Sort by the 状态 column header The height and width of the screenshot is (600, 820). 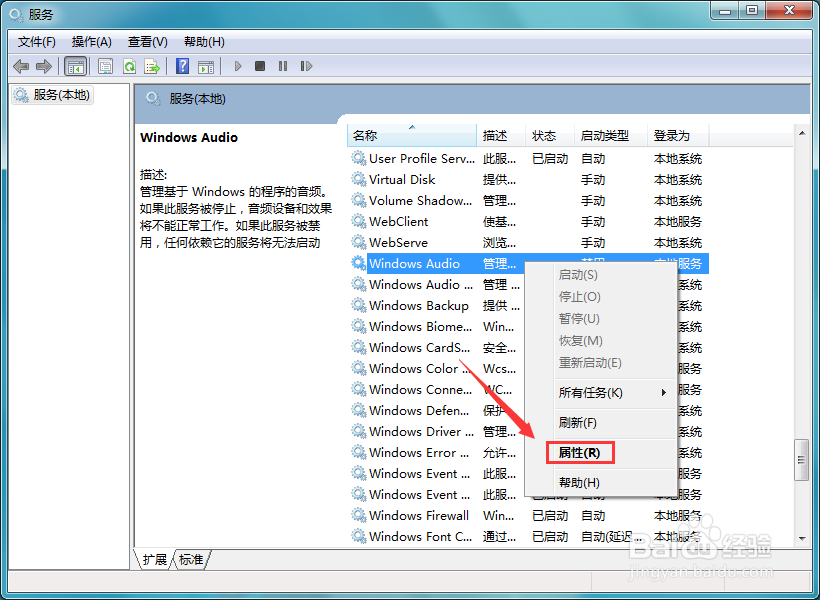pos(550,135)
